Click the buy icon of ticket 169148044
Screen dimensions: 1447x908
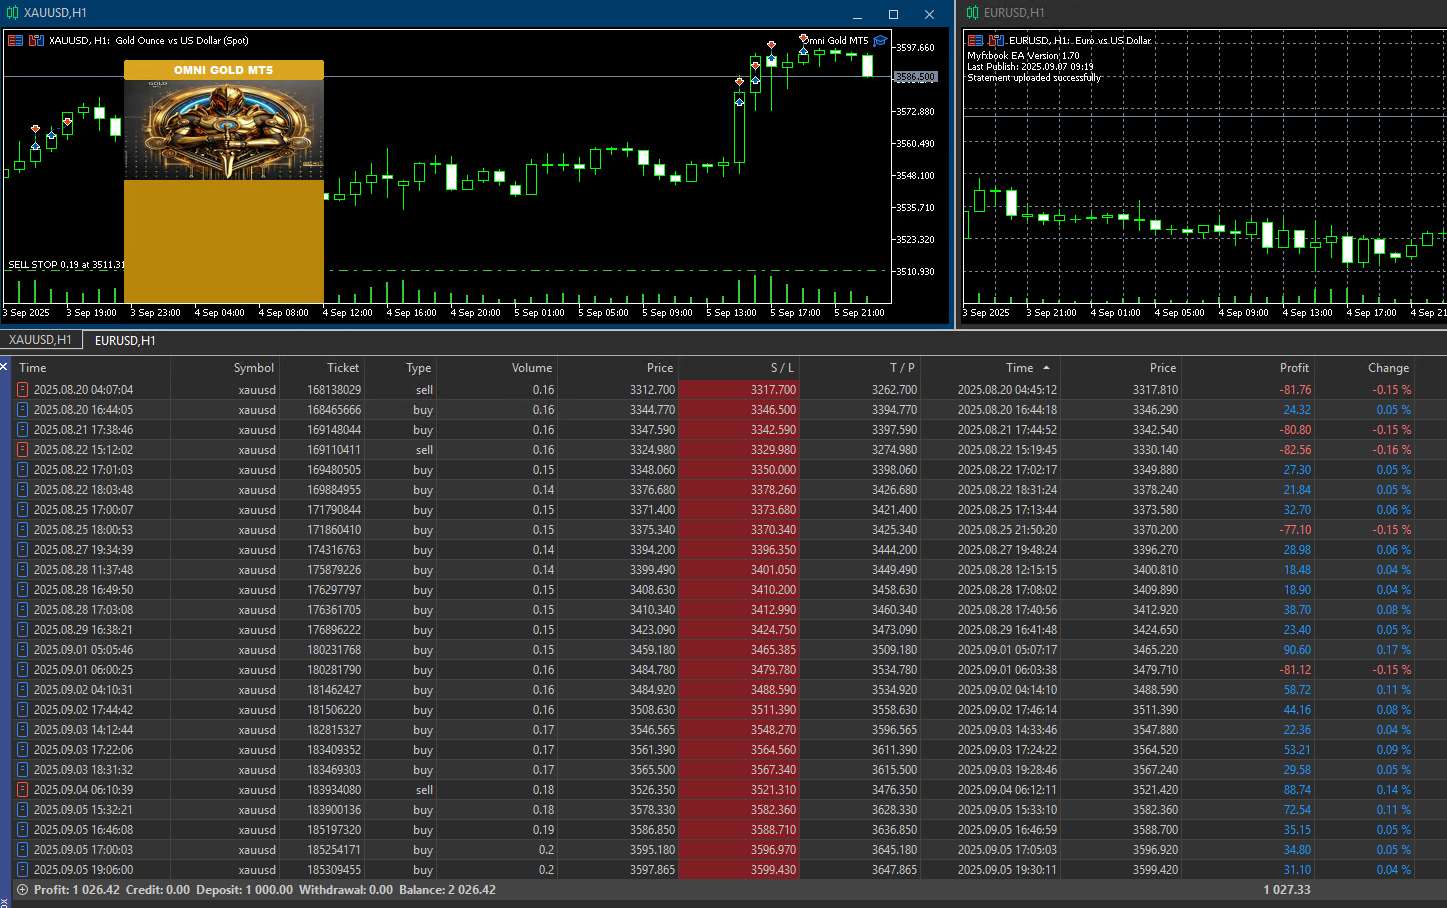click(22, 430)
